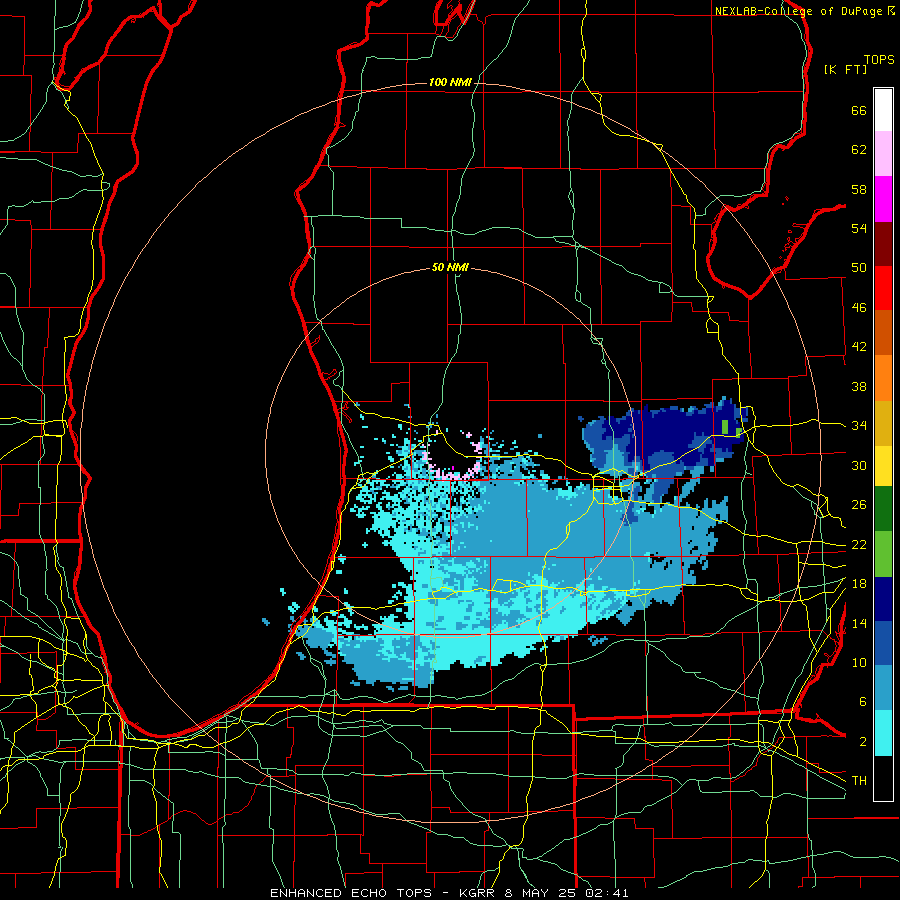Click the legend value 18
Screen dimensions: 900x900
click(x=859, y=584)
